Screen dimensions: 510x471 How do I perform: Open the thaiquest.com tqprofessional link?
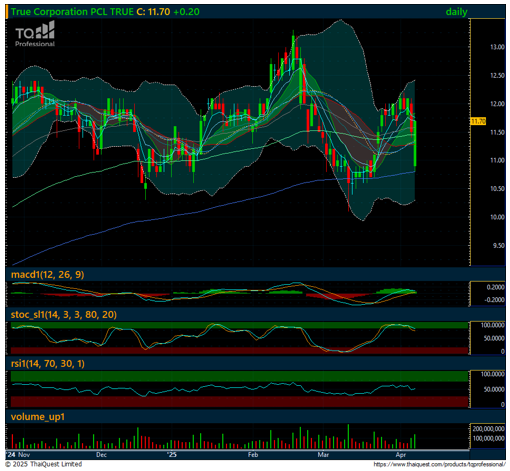point(439,464)
